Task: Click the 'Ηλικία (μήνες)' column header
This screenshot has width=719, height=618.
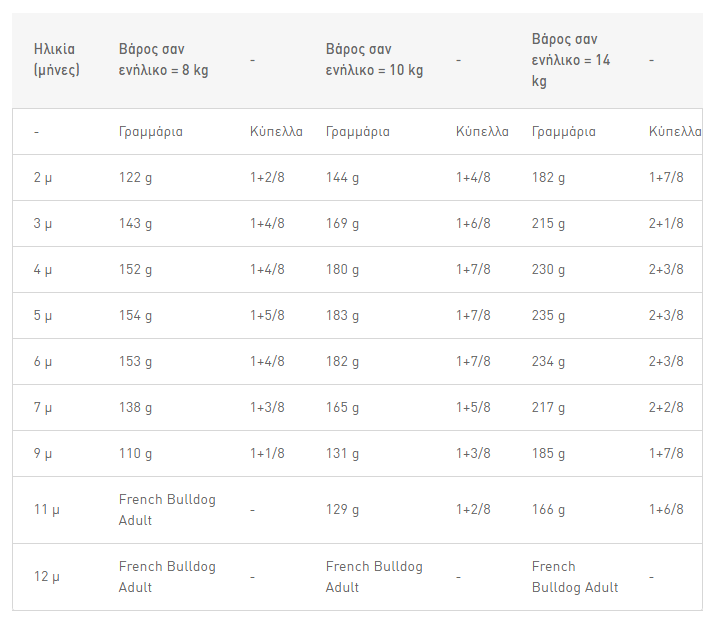Action: tap(56, 60)
